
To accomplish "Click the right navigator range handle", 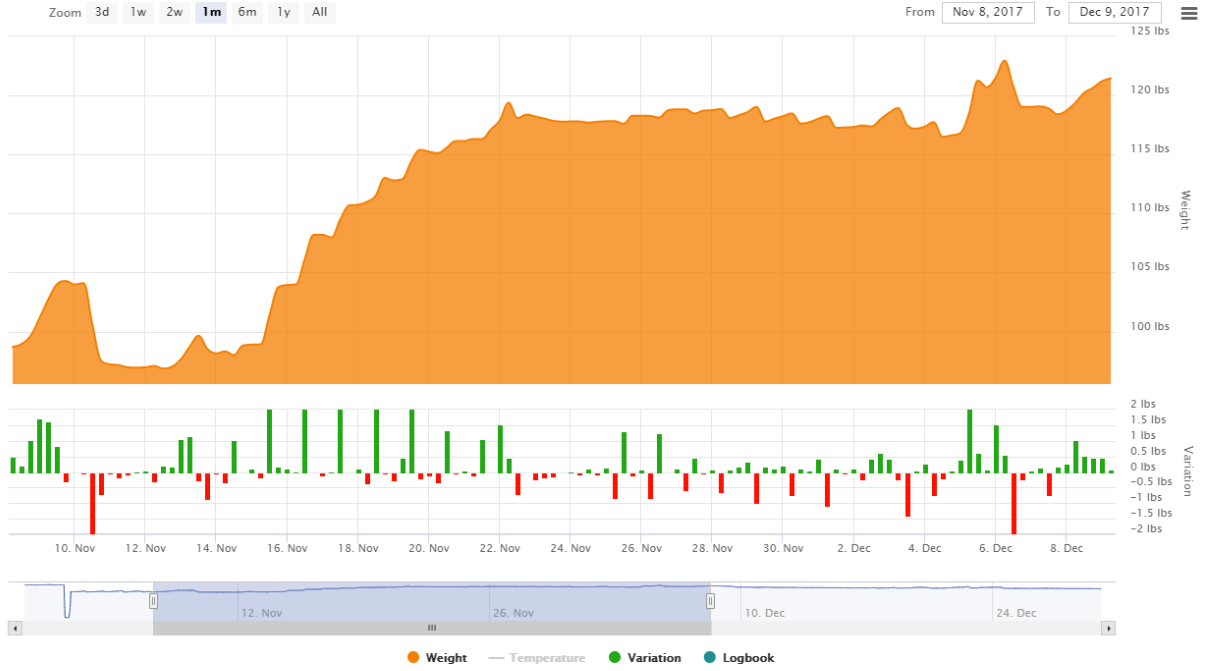I will pyautogui.click(x=711, y=601).
